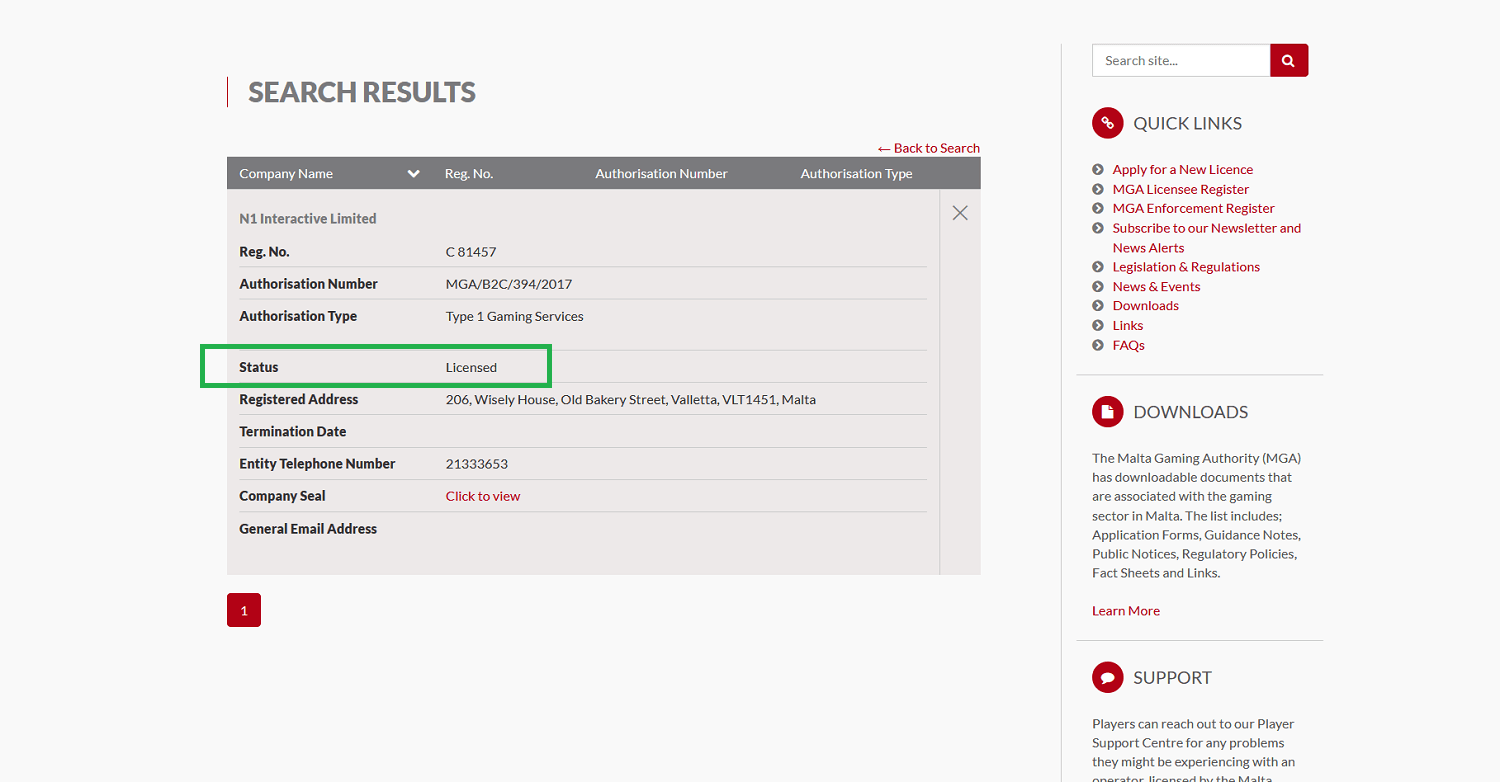The image size is (1500, 782).
Task: Focus the Search site input field
Action: (x=1181, y=60)
